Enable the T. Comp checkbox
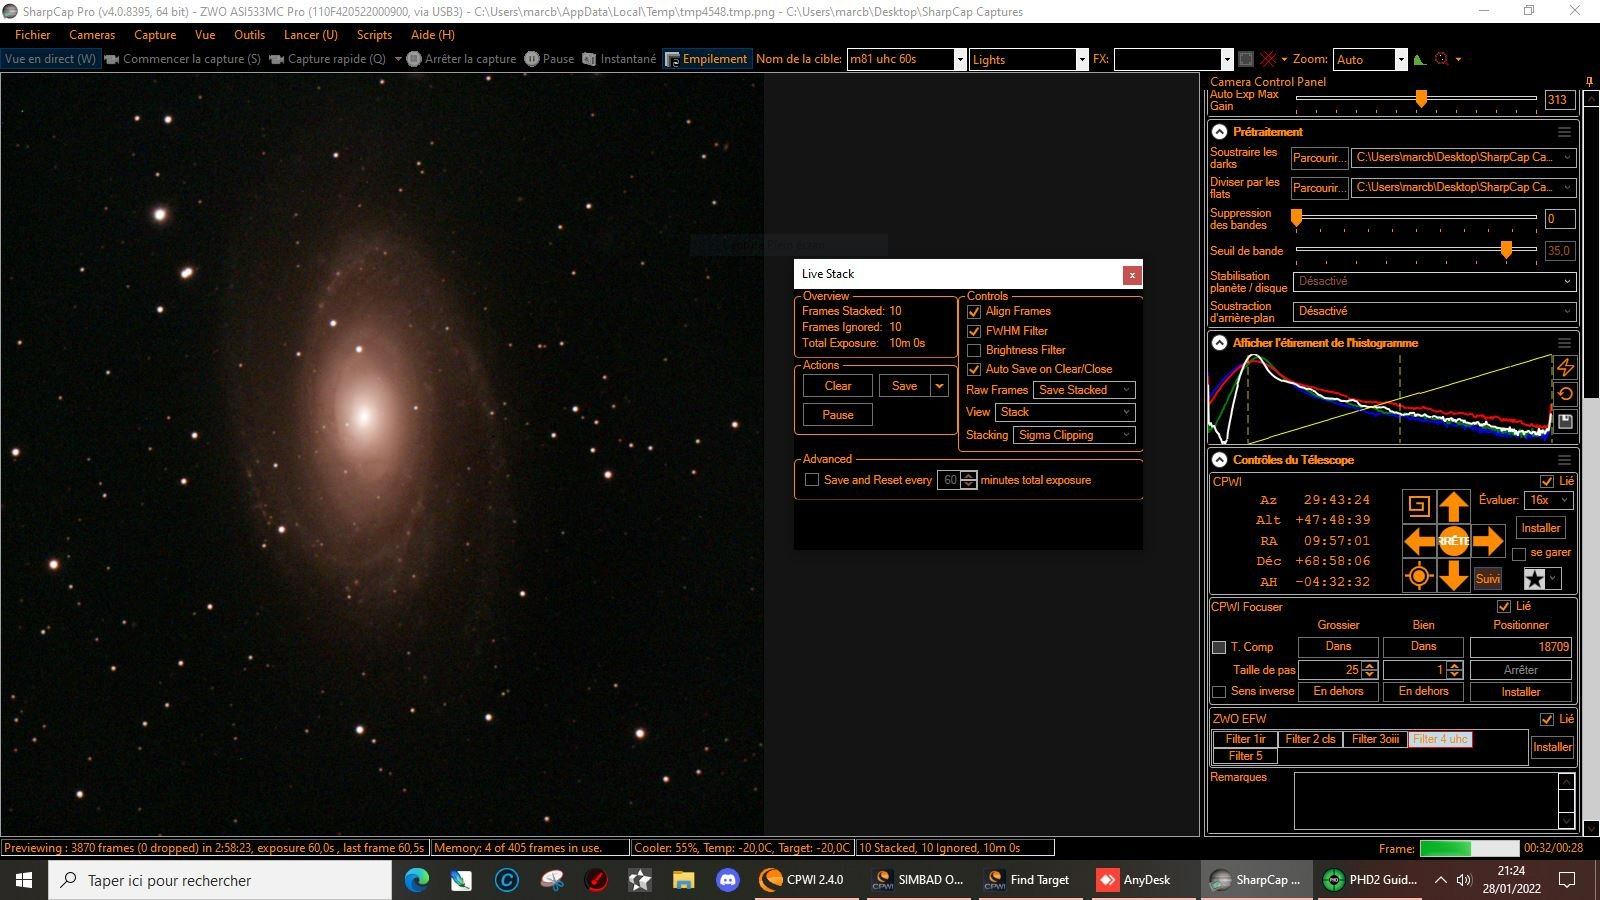1600x900 pixels. [1219, 647]
